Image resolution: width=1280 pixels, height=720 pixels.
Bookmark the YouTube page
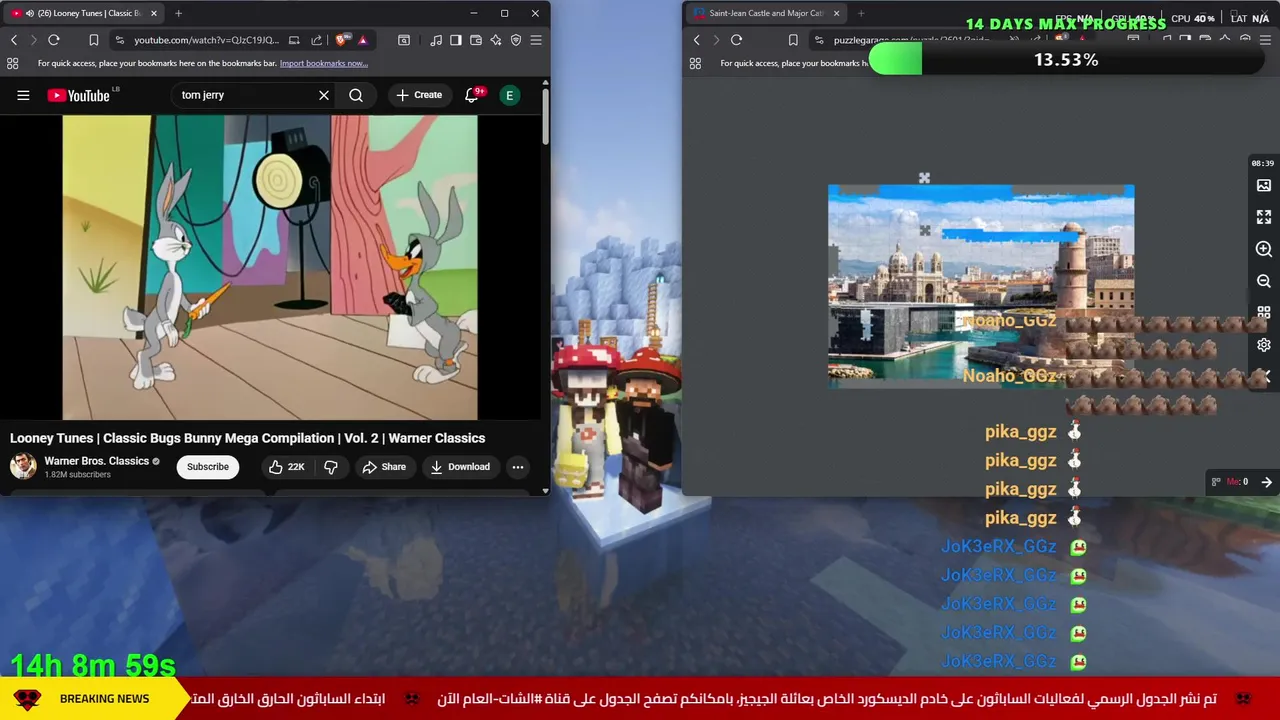93,40
